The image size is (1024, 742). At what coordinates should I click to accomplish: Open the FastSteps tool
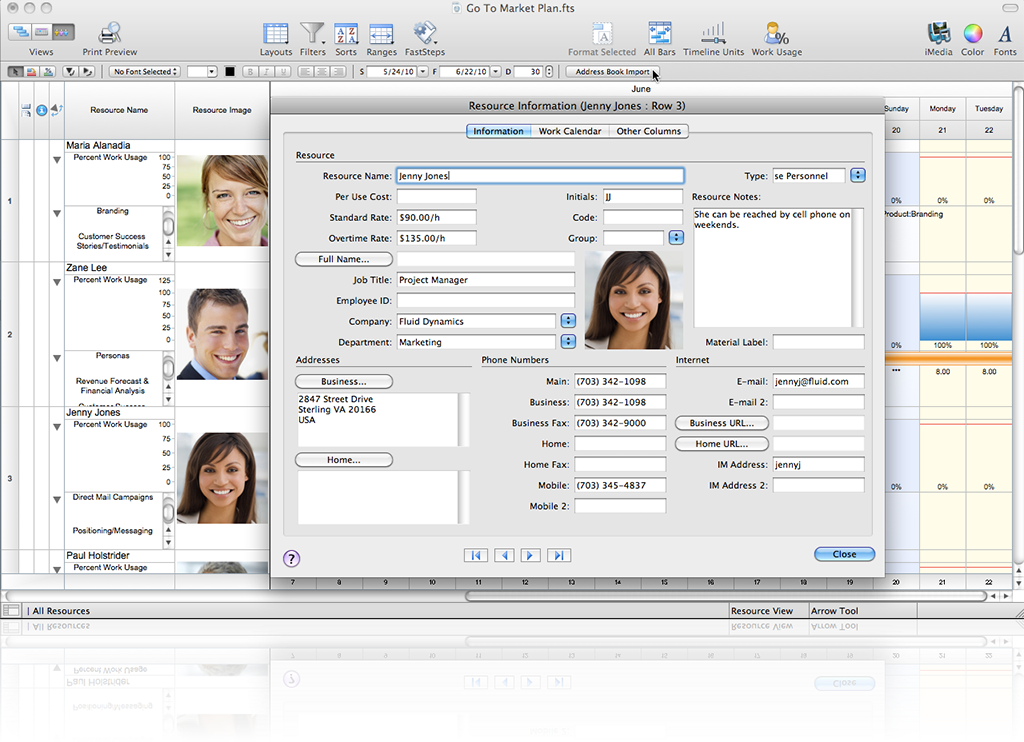point(425,33)
